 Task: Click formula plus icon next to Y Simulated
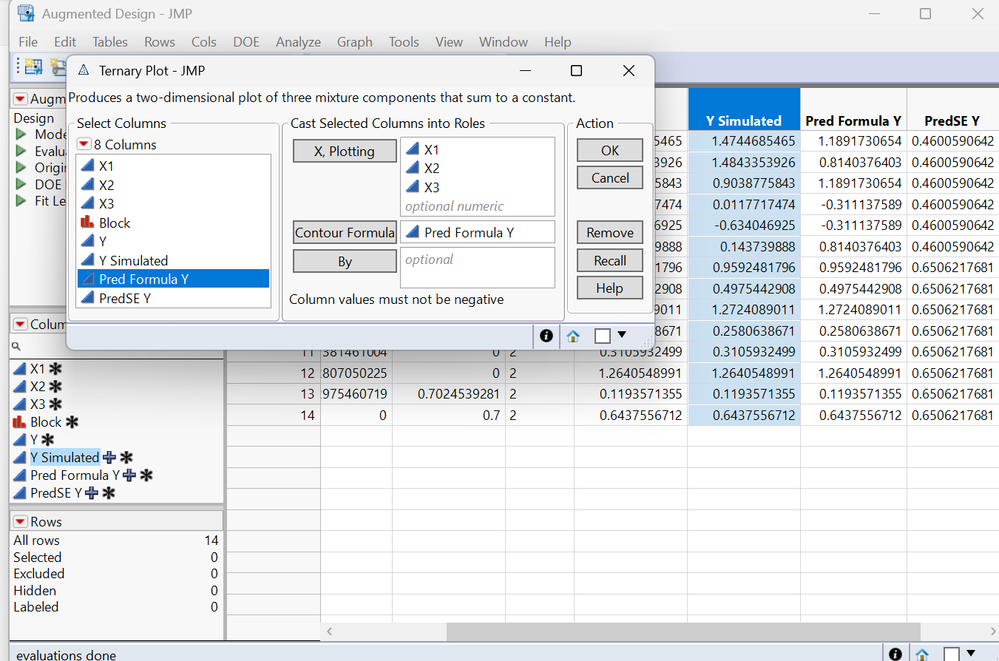point(110,457)
